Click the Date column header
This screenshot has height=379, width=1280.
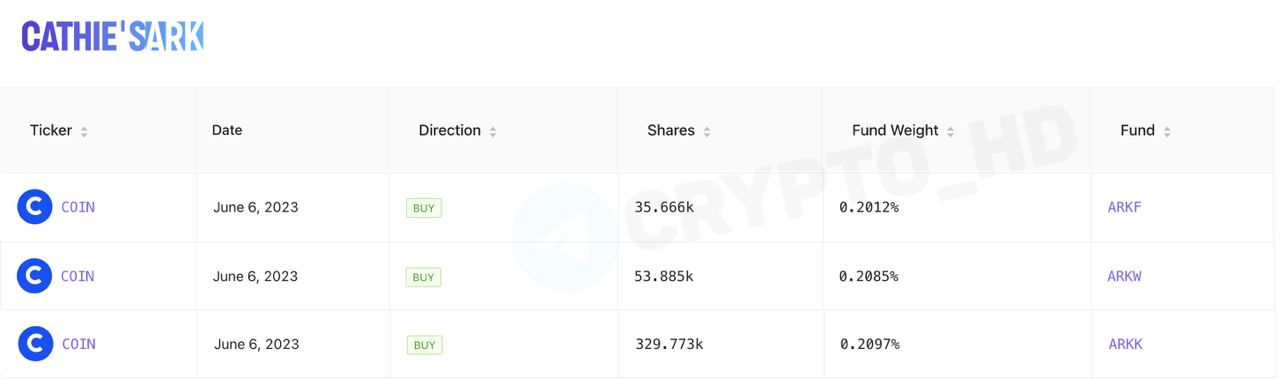(227, 130)
